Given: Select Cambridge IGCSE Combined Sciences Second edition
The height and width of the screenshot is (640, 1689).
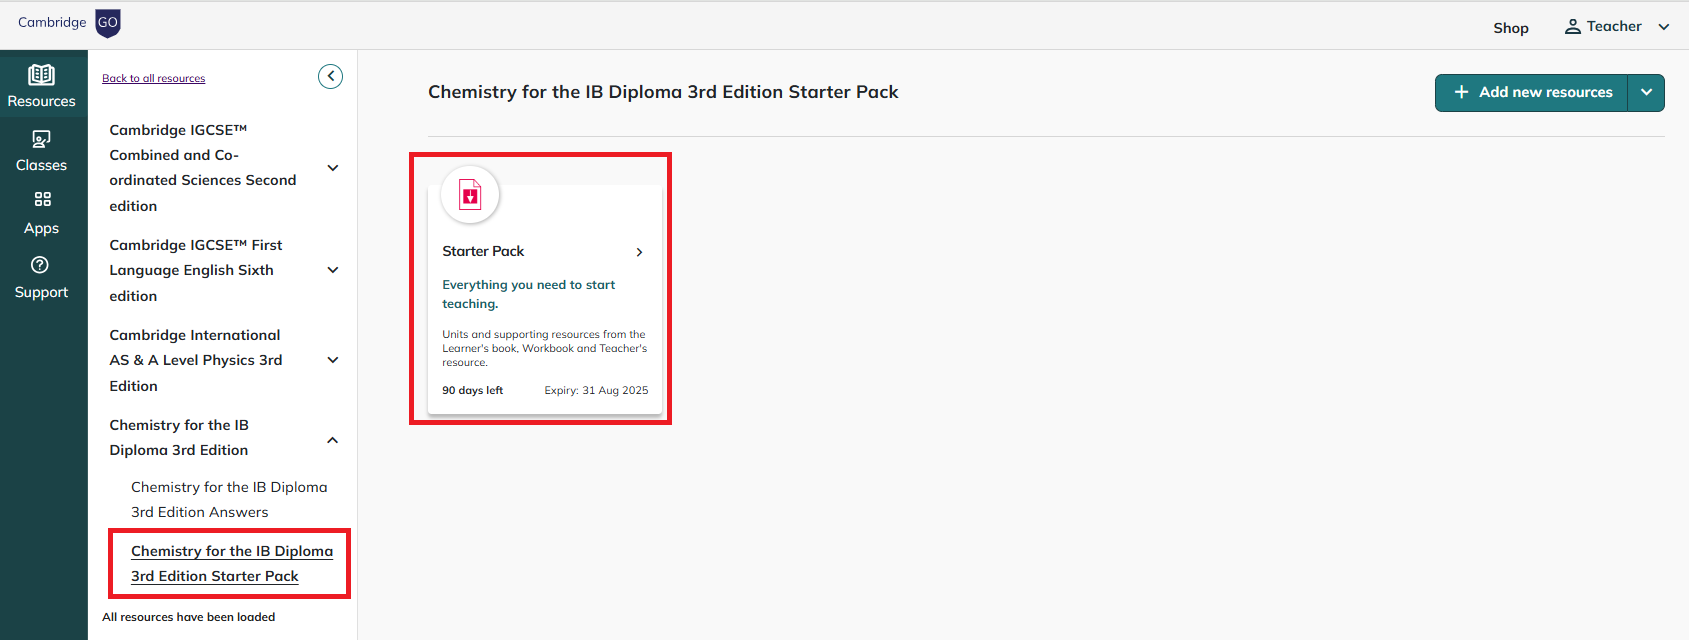Looking at the screenshot, I should (203, 168).
